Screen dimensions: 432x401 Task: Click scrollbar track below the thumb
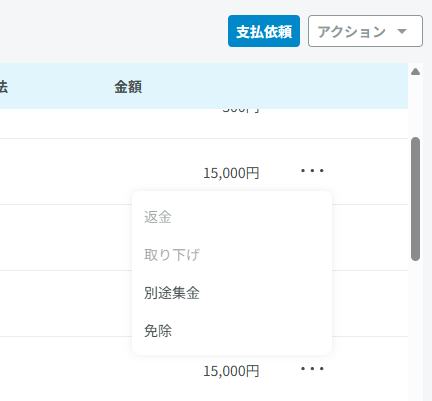click(415, 330)
